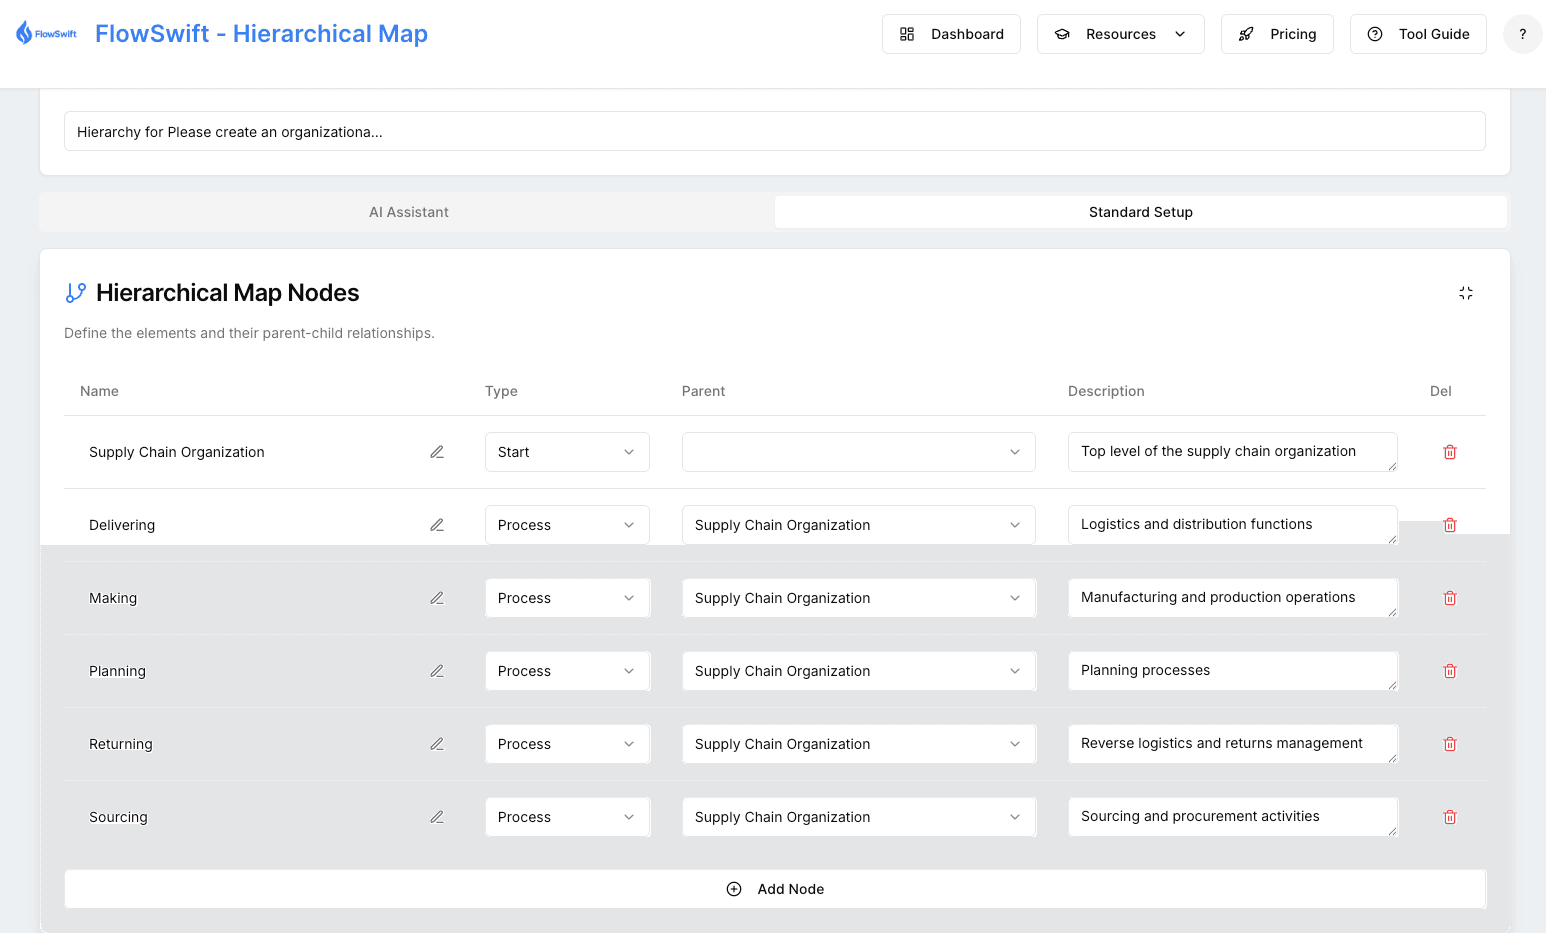1546x933 pixels.
Task: Edit the Logistics and distribution functions description
Action: (x=1232, y=525)
